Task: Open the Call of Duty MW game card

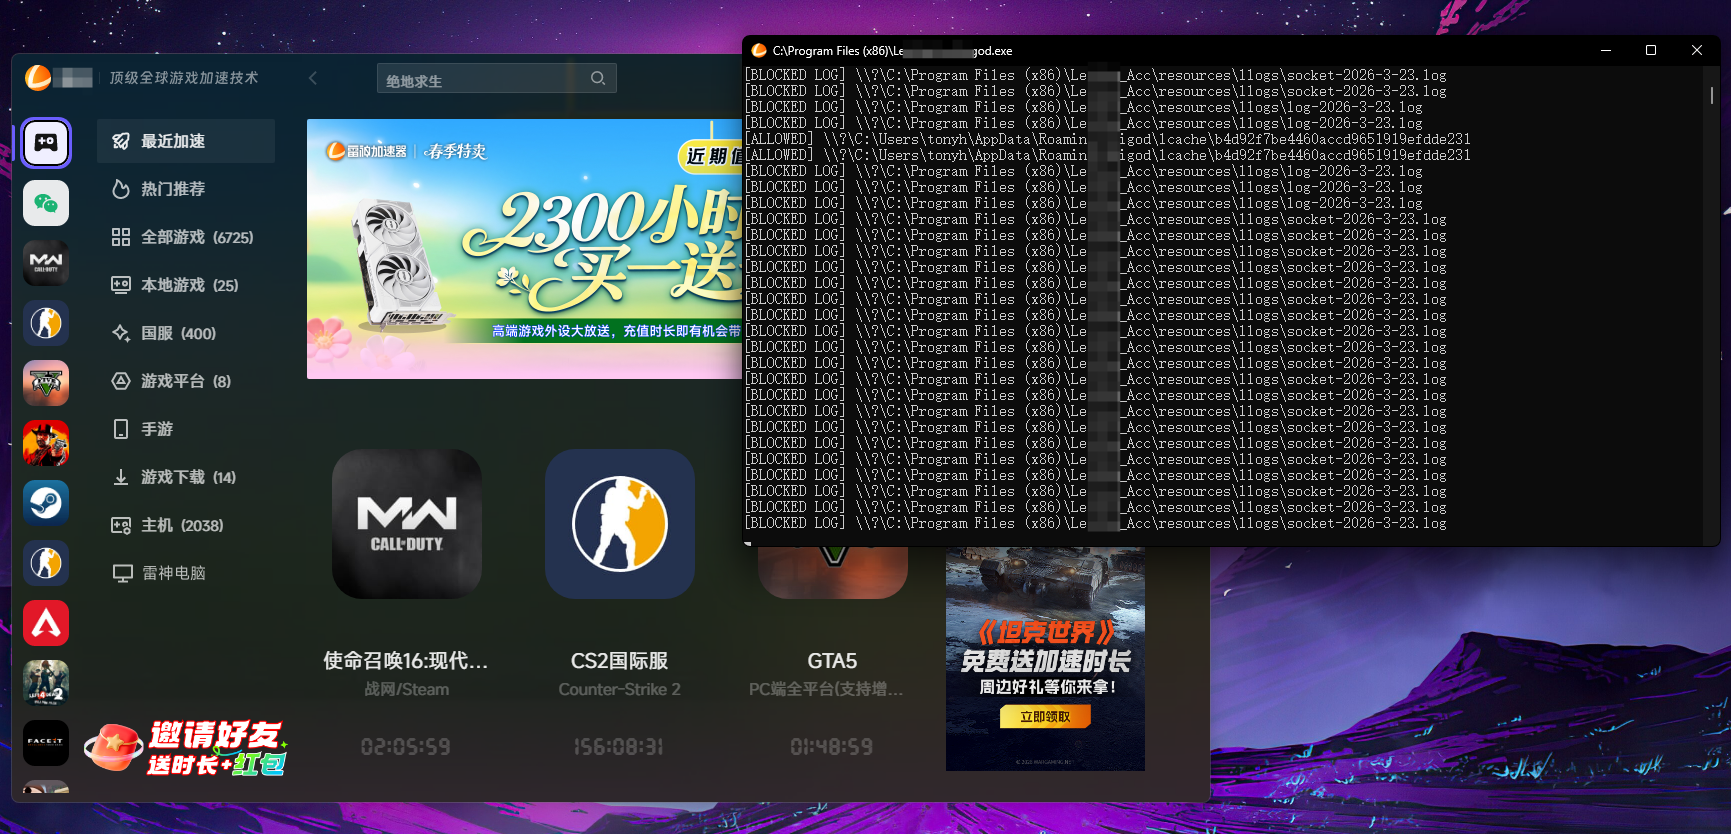Action: point(407,524)
